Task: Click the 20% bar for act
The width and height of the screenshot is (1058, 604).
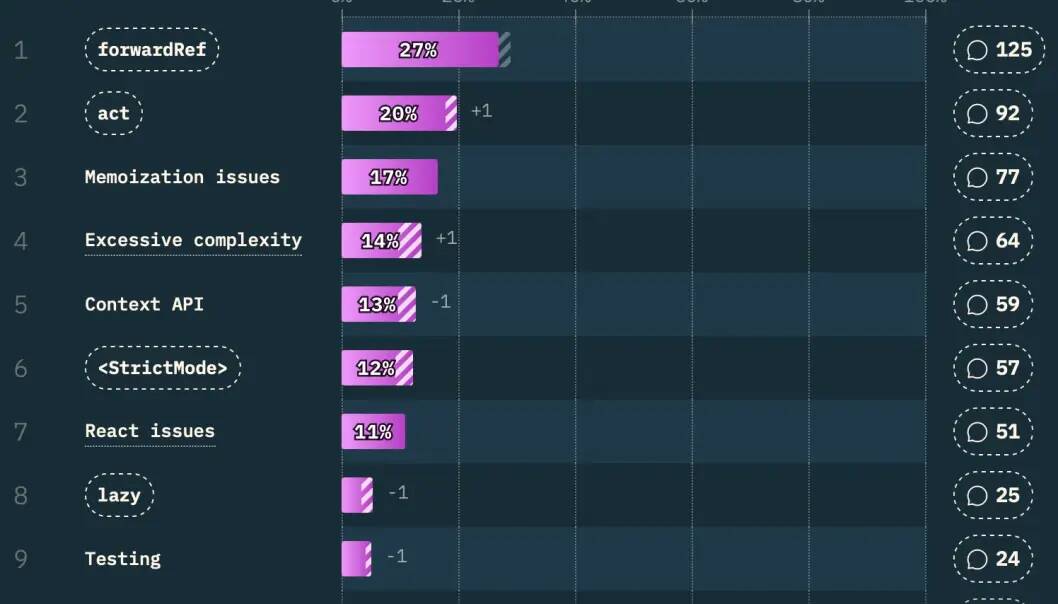Action: point(398,113)
